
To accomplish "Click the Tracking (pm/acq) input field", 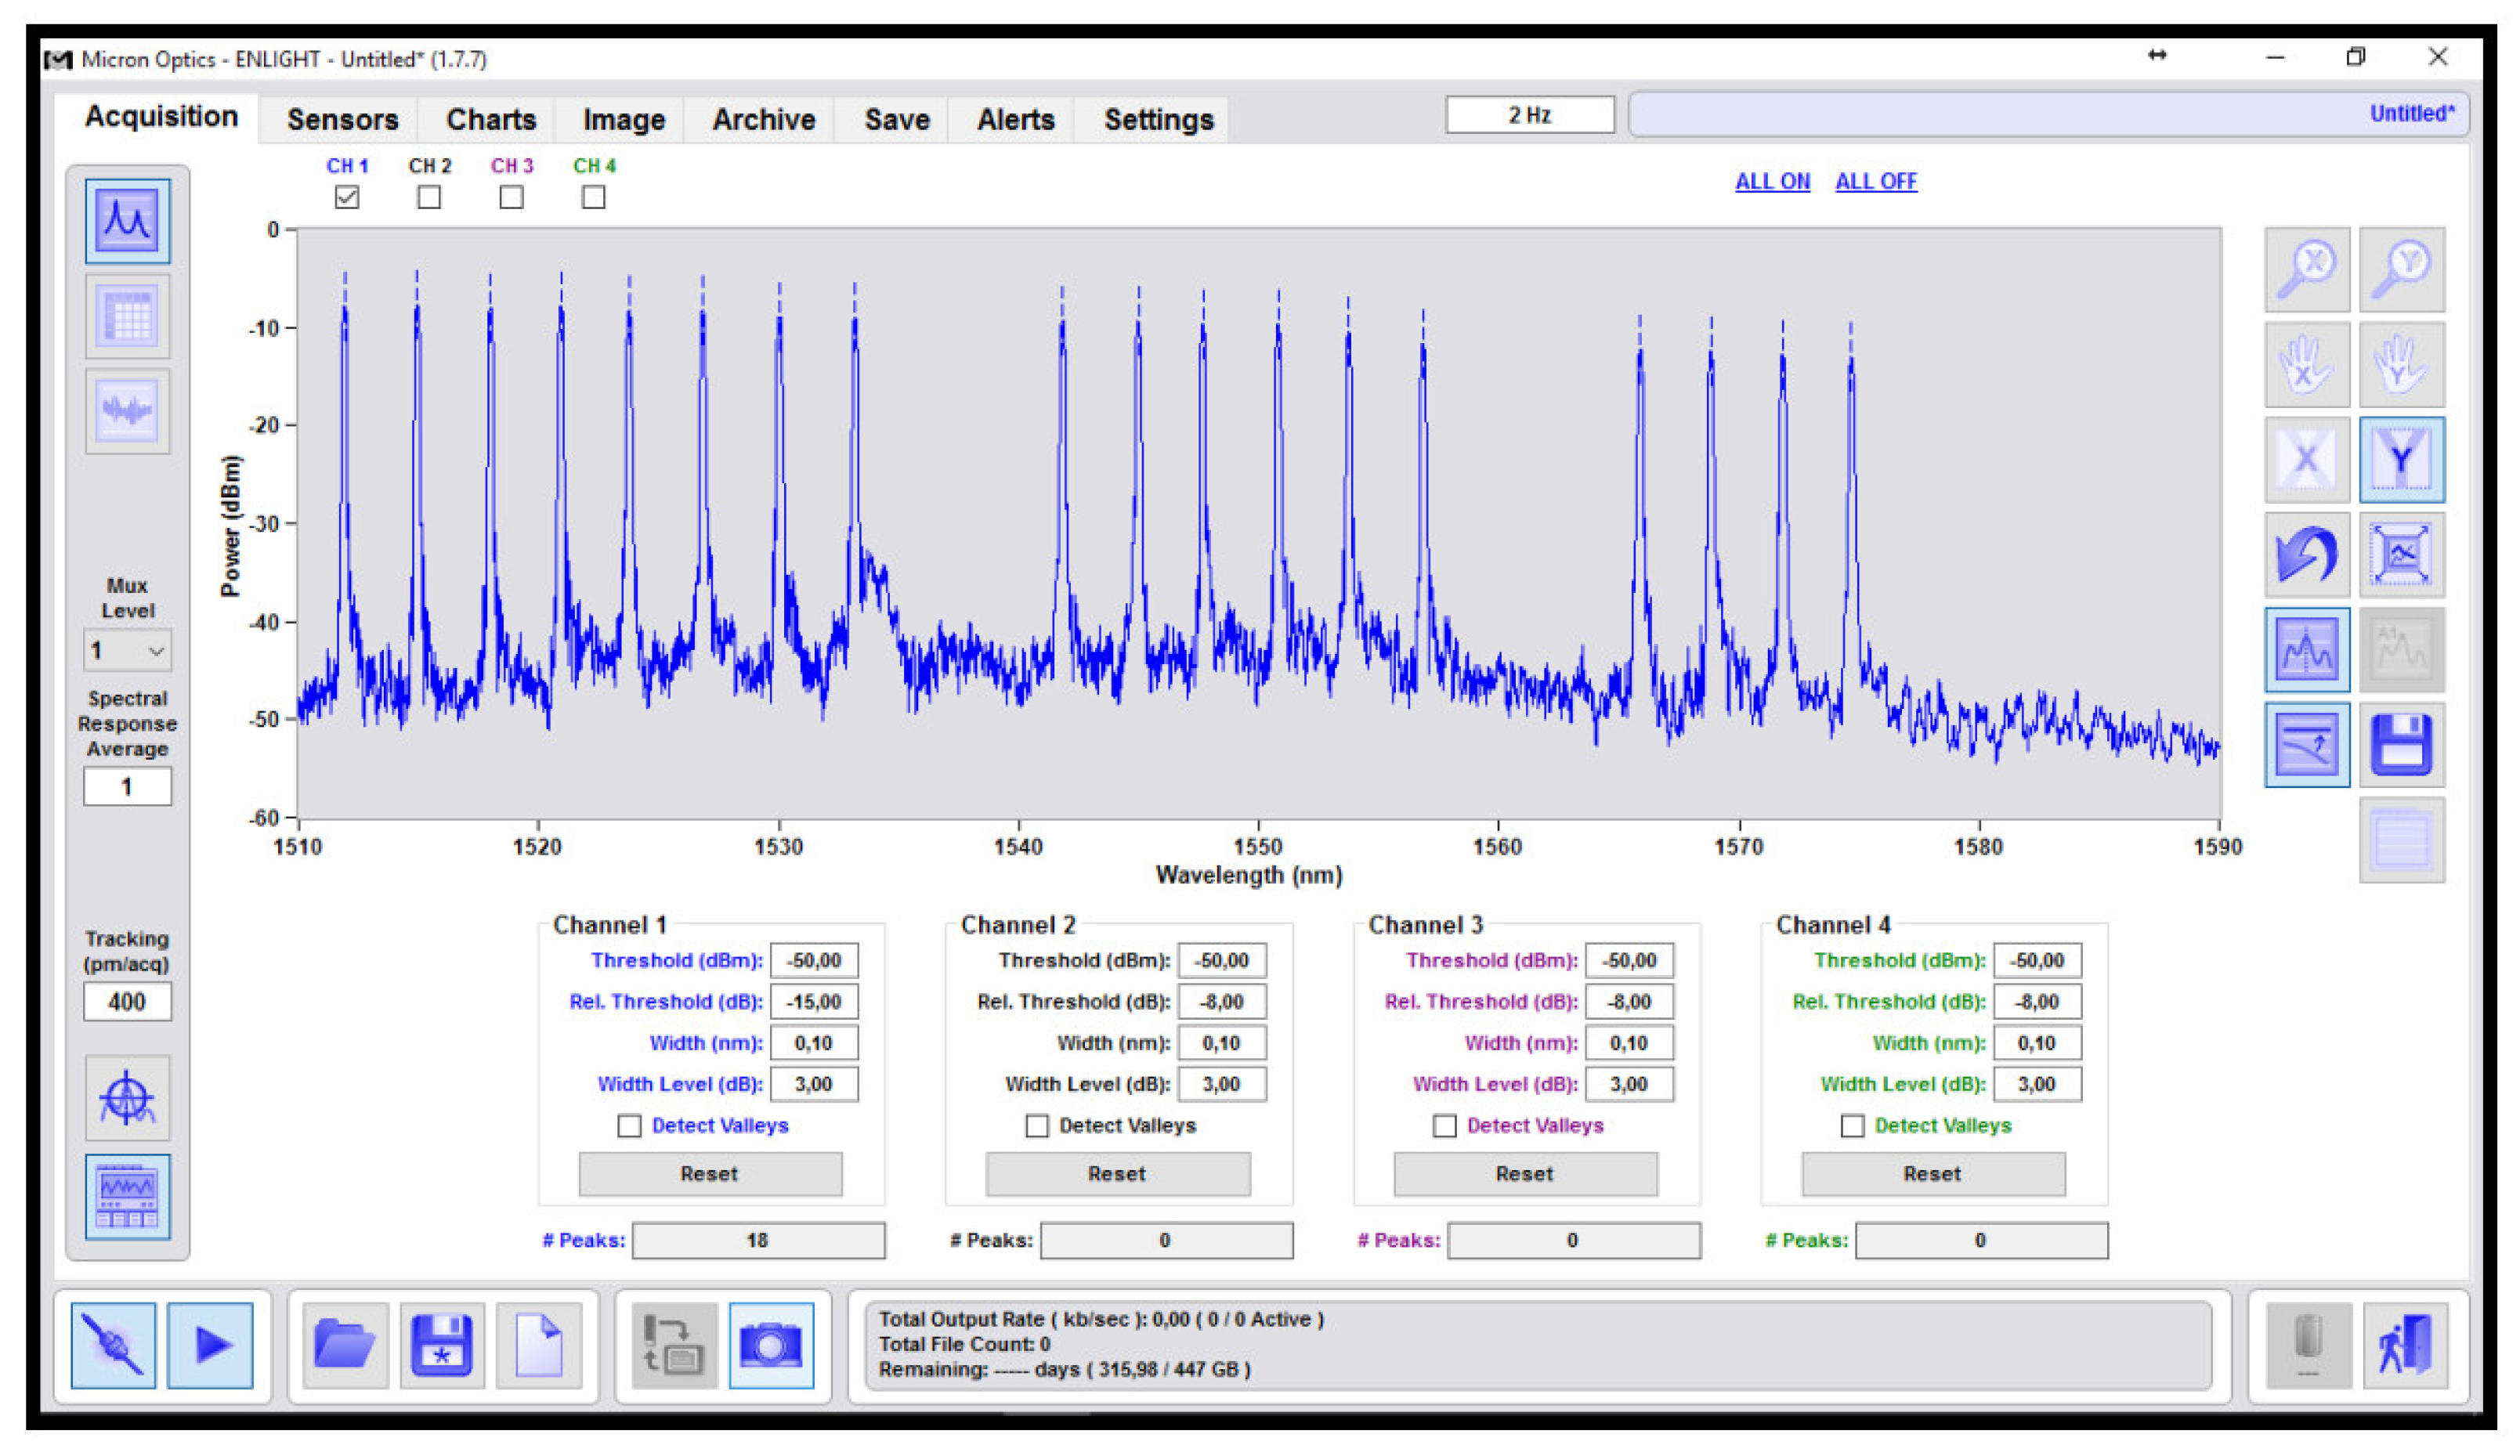I will [x=127, y=1002].
